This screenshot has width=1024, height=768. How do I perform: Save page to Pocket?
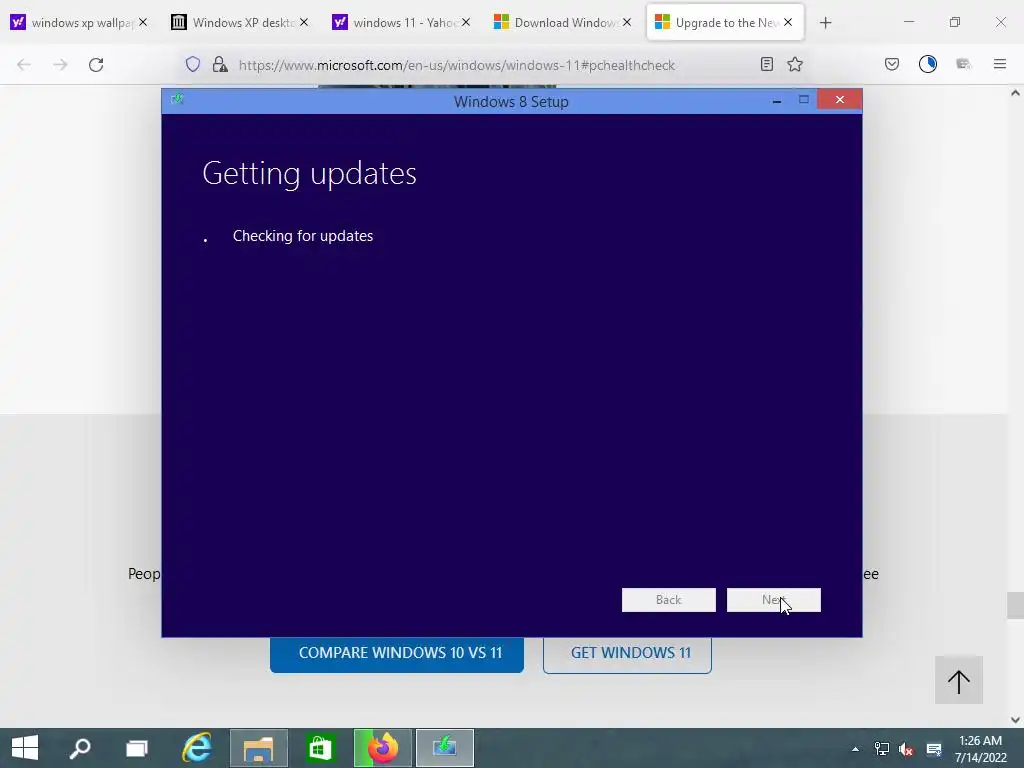coord(892,64)
